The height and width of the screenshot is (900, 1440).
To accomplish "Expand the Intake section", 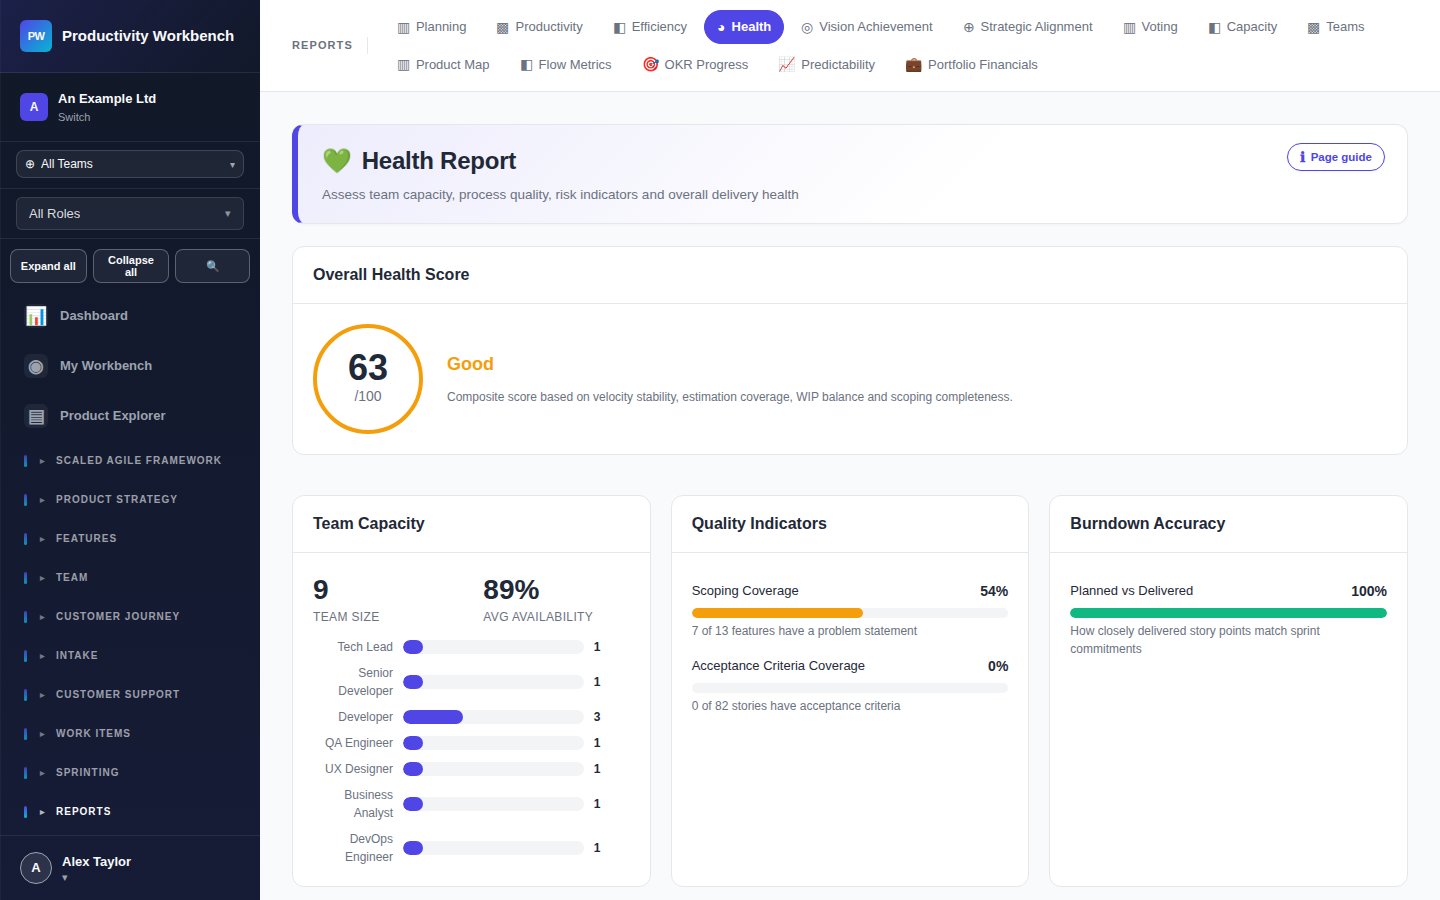I will click(x=130, y=656).
